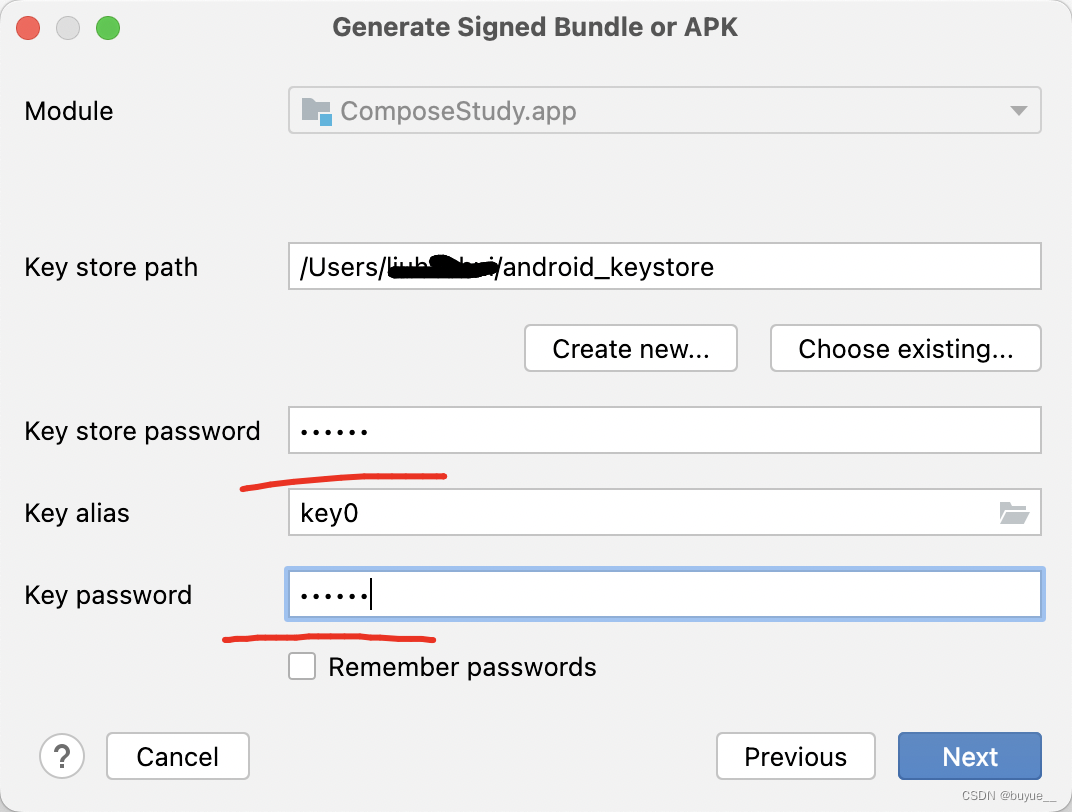This screenshot has width=1072, height=812.
Task: Cancel the Generate Signed Bundle dialog
Action: (177, 757)
